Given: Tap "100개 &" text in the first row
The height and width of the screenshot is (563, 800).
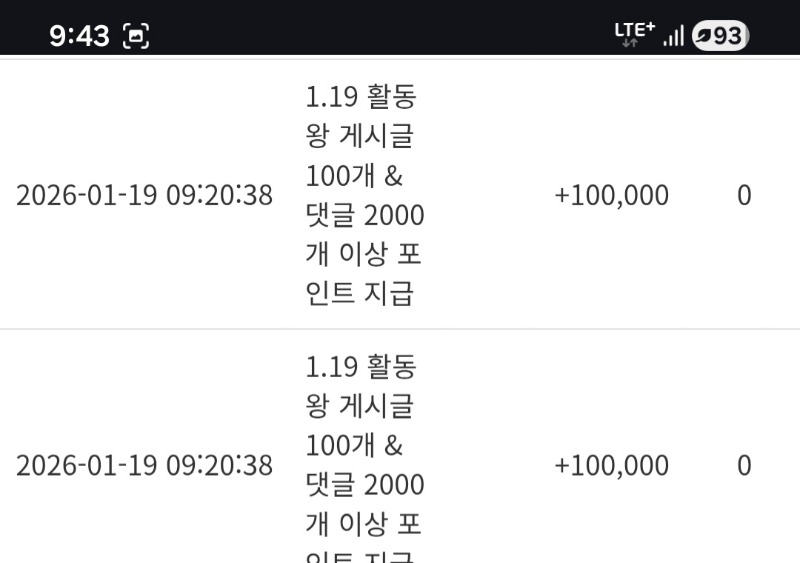Looking at the screenshot, I should coord(353,176).
